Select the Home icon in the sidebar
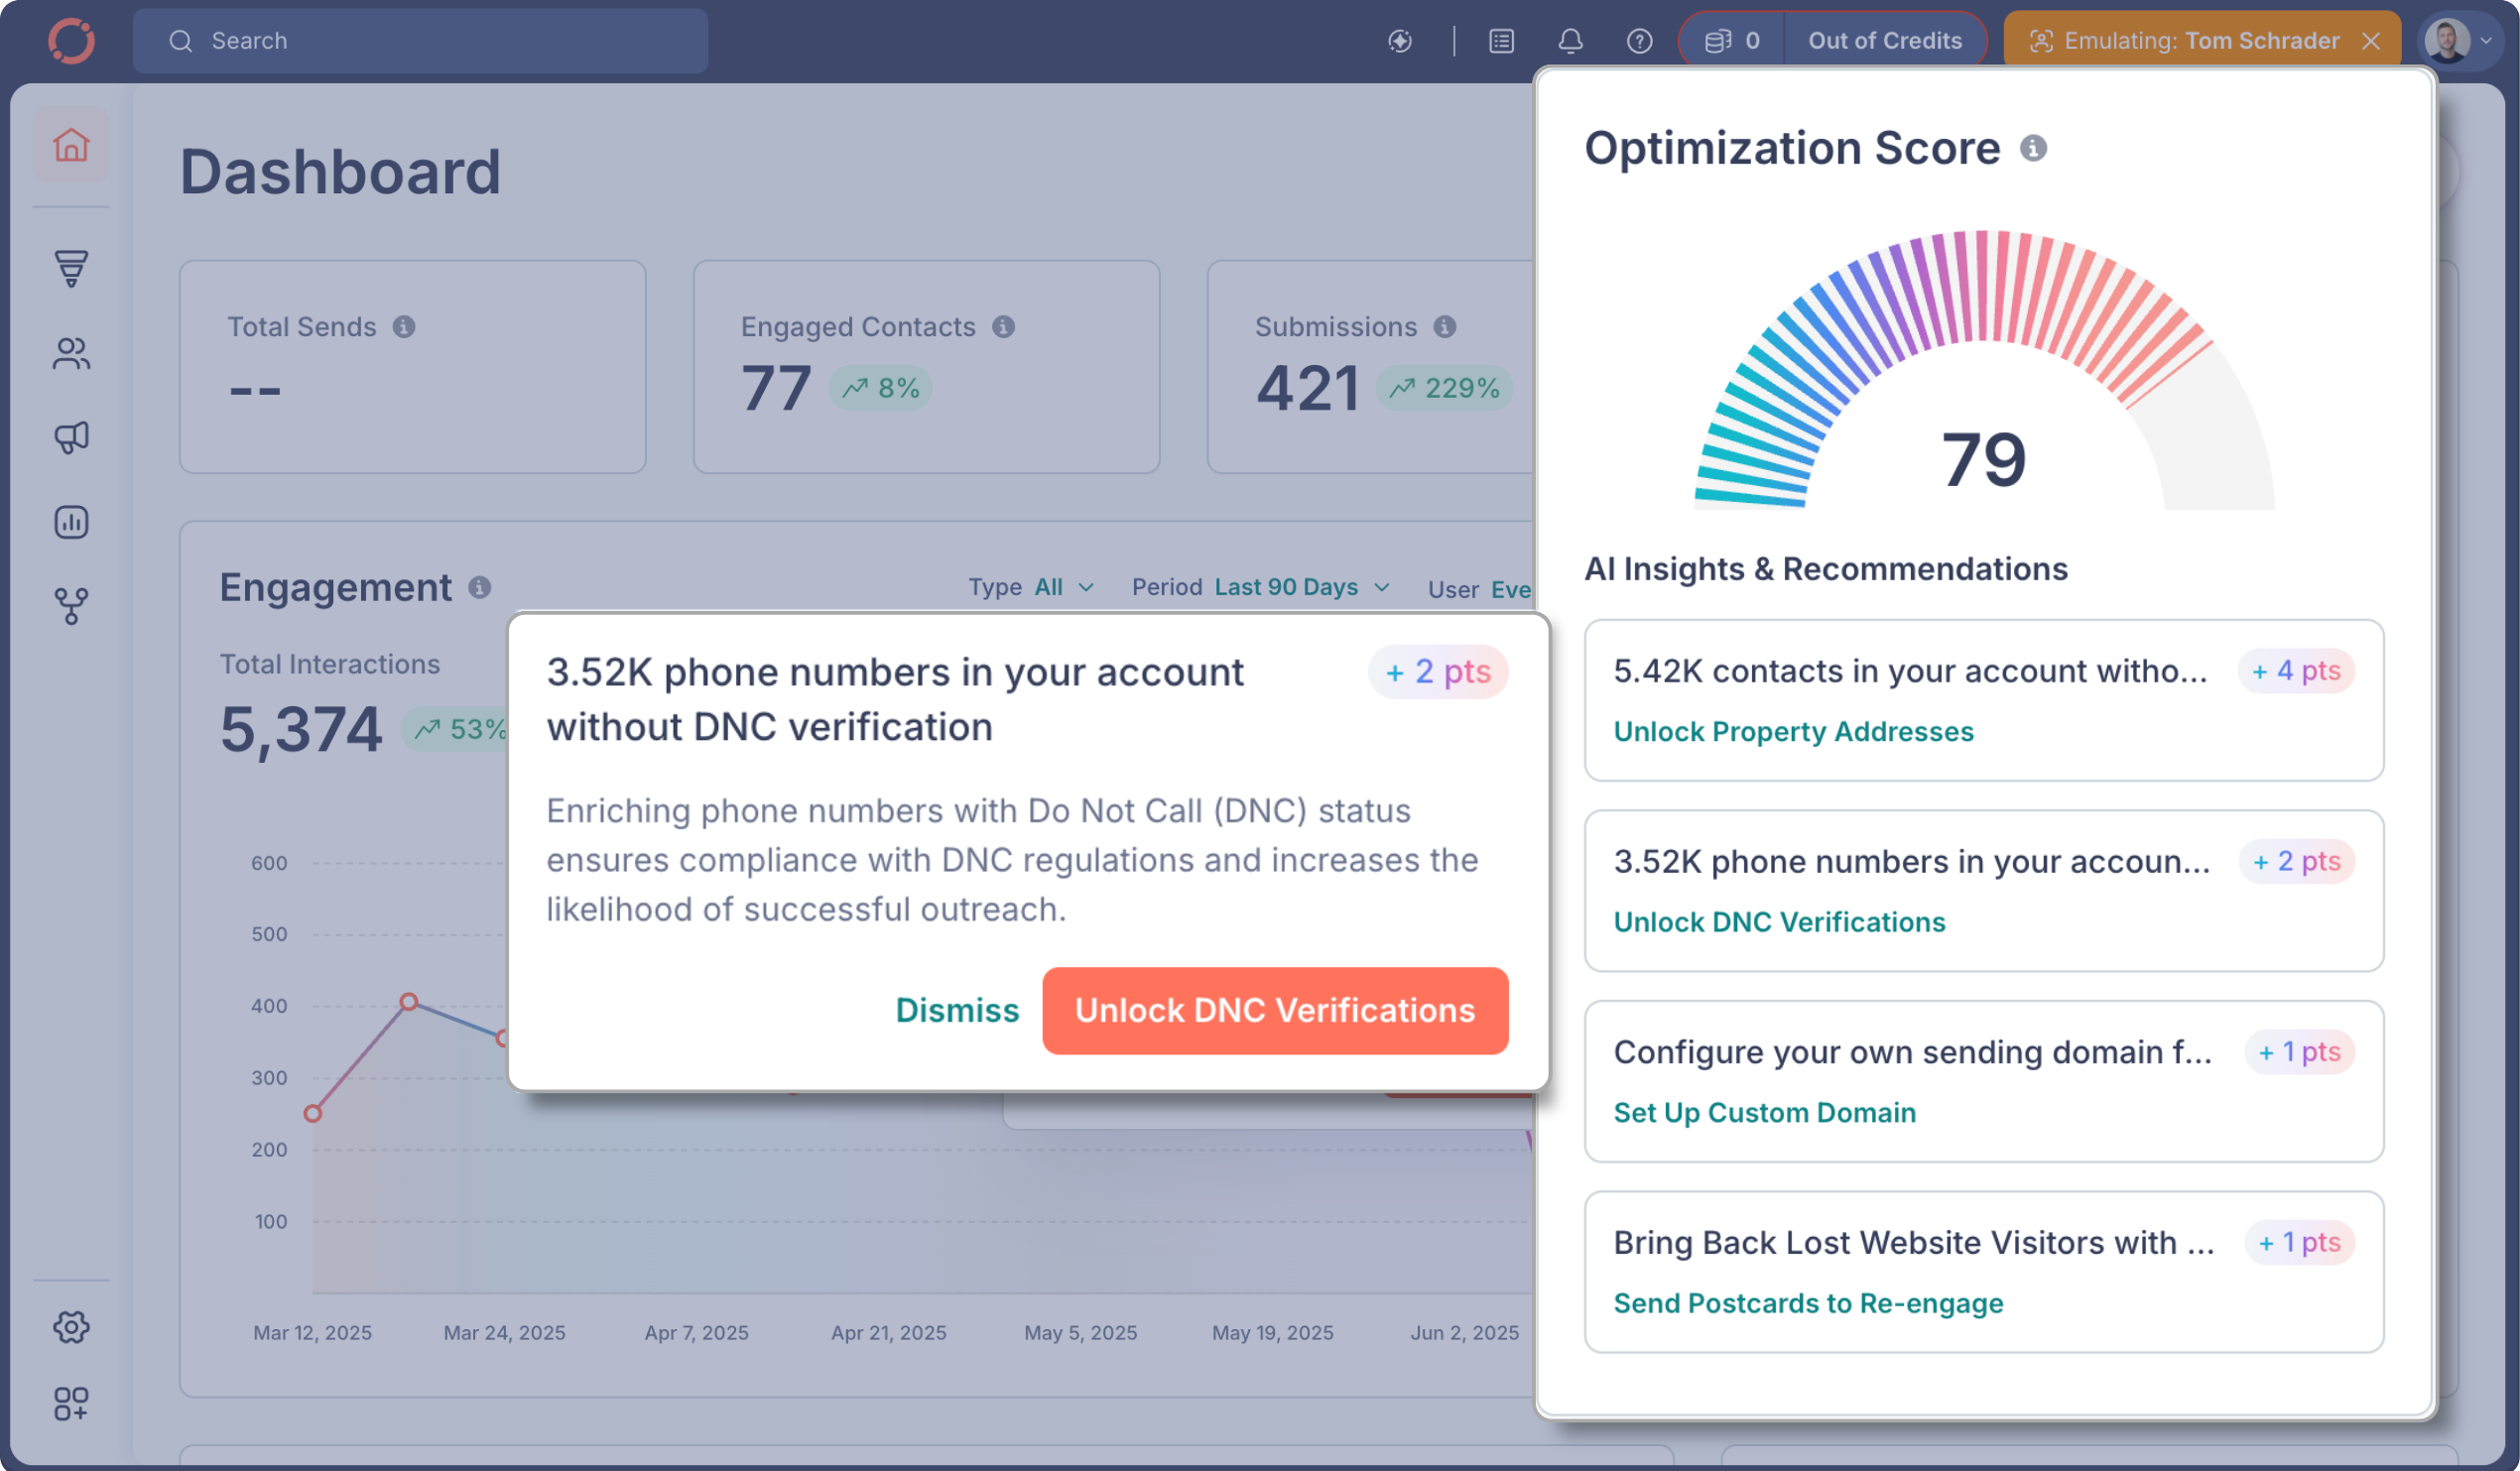2520x1471 pixels. click(71, 146)
